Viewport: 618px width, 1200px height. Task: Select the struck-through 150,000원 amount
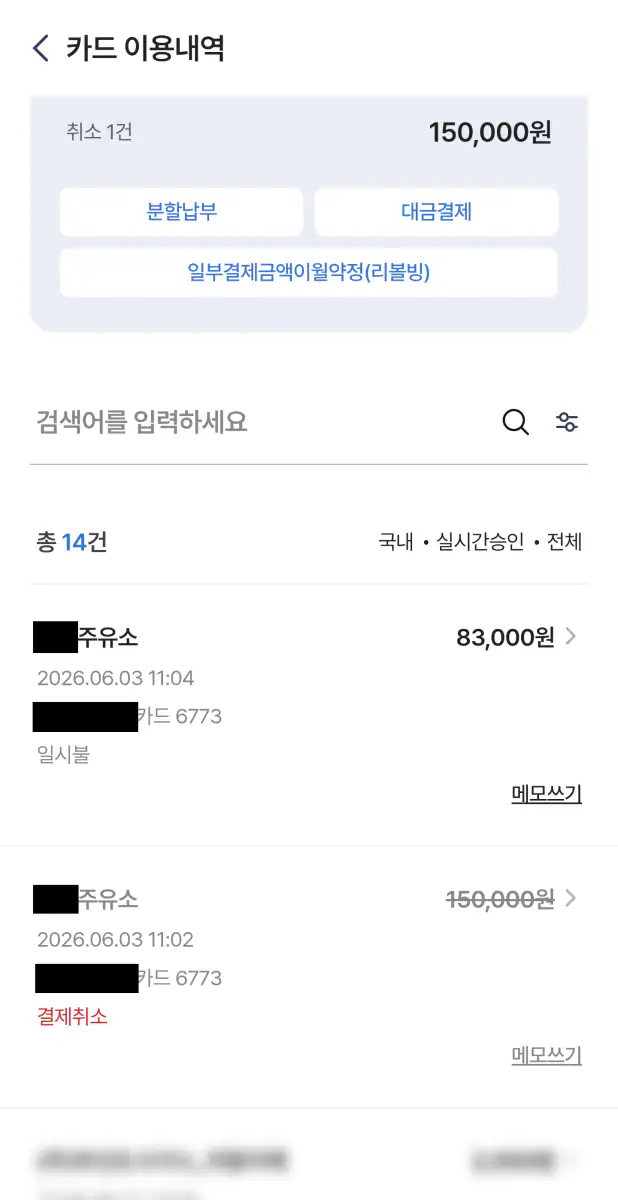500,899
